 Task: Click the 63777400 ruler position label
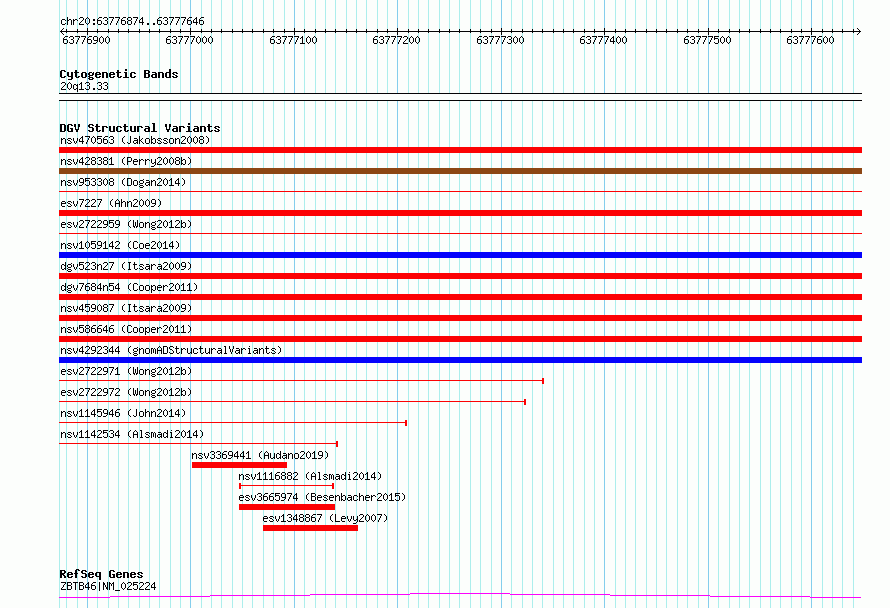click(603, 40)
